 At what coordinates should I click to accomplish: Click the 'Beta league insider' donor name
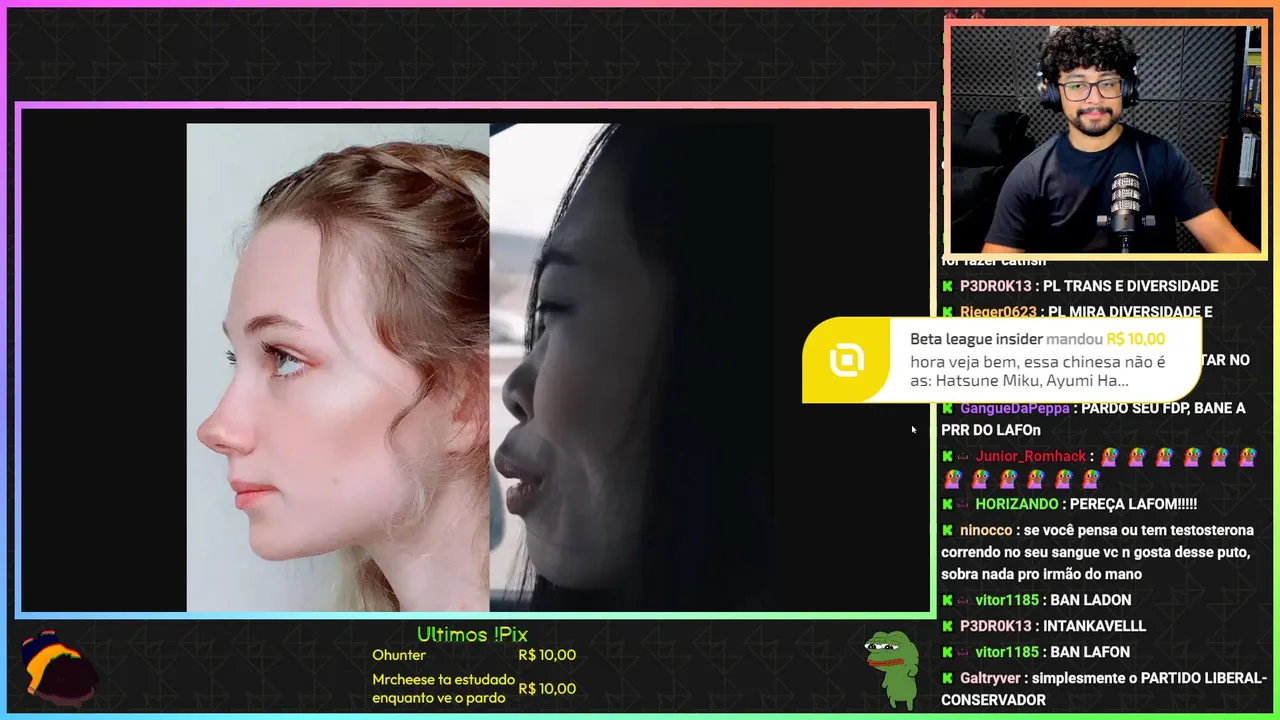[976, 339]
